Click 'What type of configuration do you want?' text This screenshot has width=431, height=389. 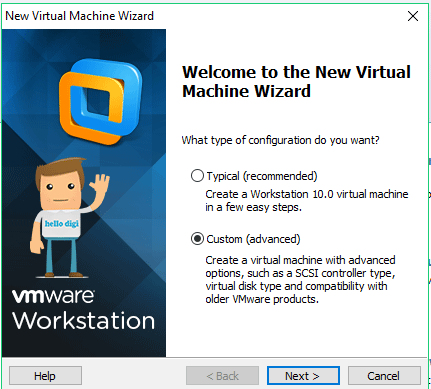click(280, 140)
